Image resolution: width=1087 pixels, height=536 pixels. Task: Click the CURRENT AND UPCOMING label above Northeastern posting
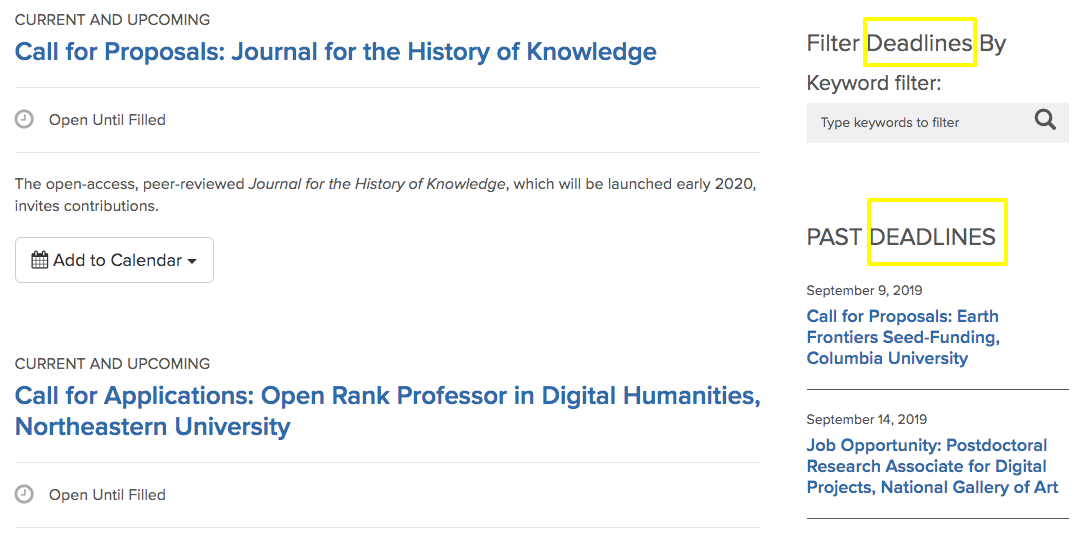click(112, 363)
